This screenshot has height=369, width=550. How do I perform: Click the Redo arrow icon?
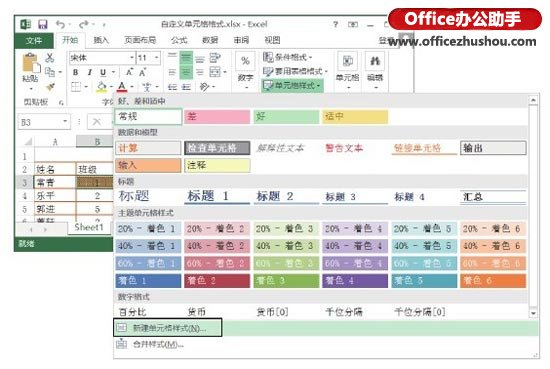(83, 25)
